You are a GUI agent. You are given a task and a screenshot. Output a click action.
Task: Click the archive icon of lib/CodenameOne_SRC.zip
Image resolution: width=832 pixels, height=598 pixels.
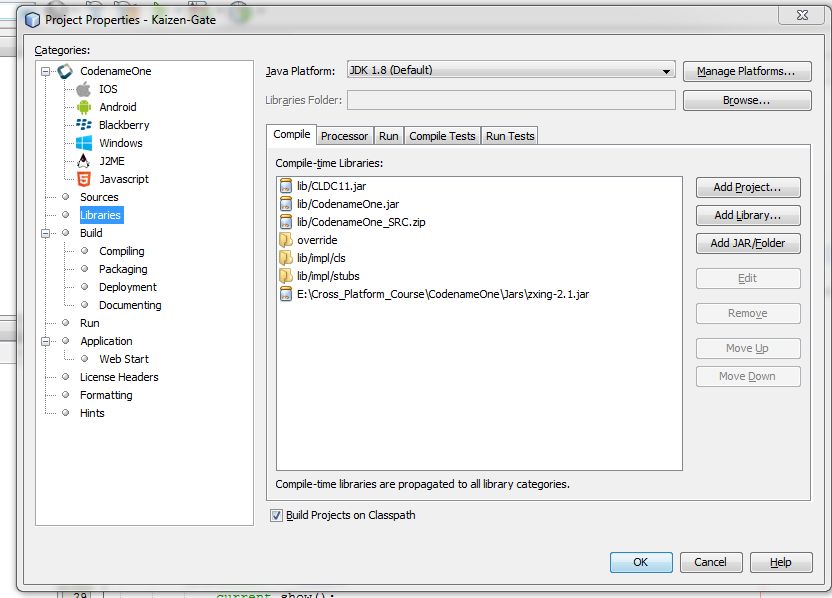[285, 222]
